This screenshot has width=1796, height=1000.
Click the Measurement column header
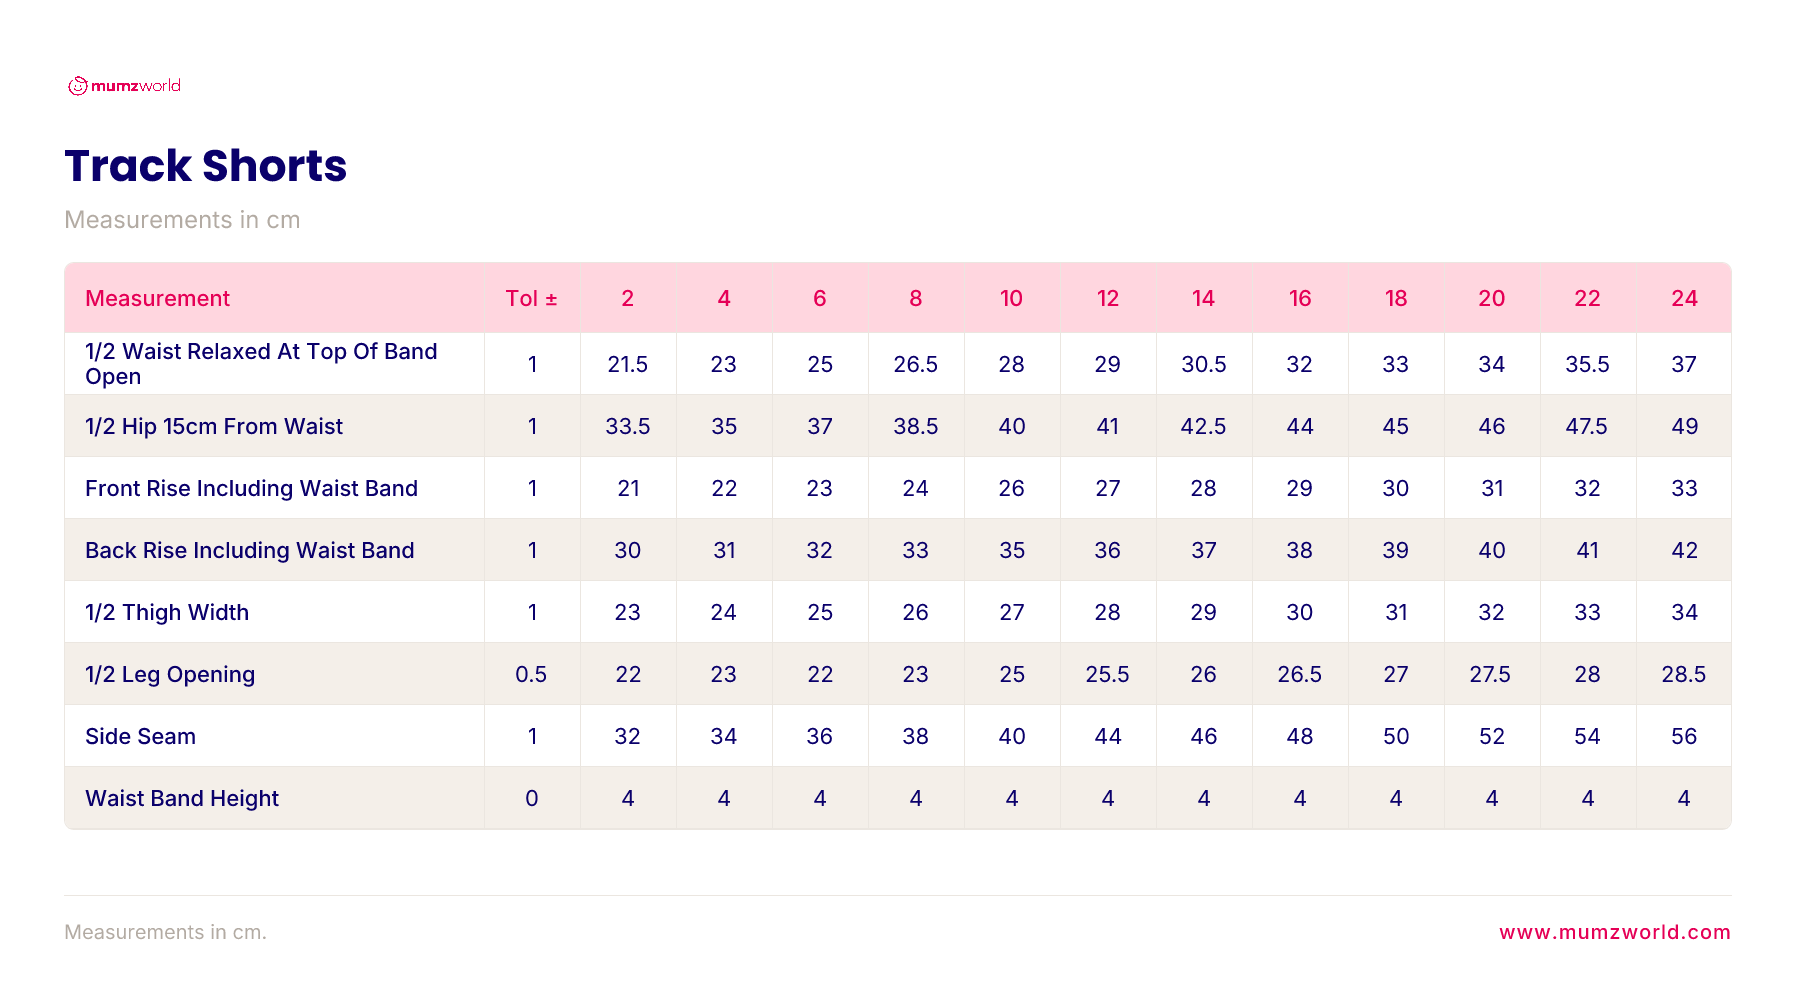[158, 298]
